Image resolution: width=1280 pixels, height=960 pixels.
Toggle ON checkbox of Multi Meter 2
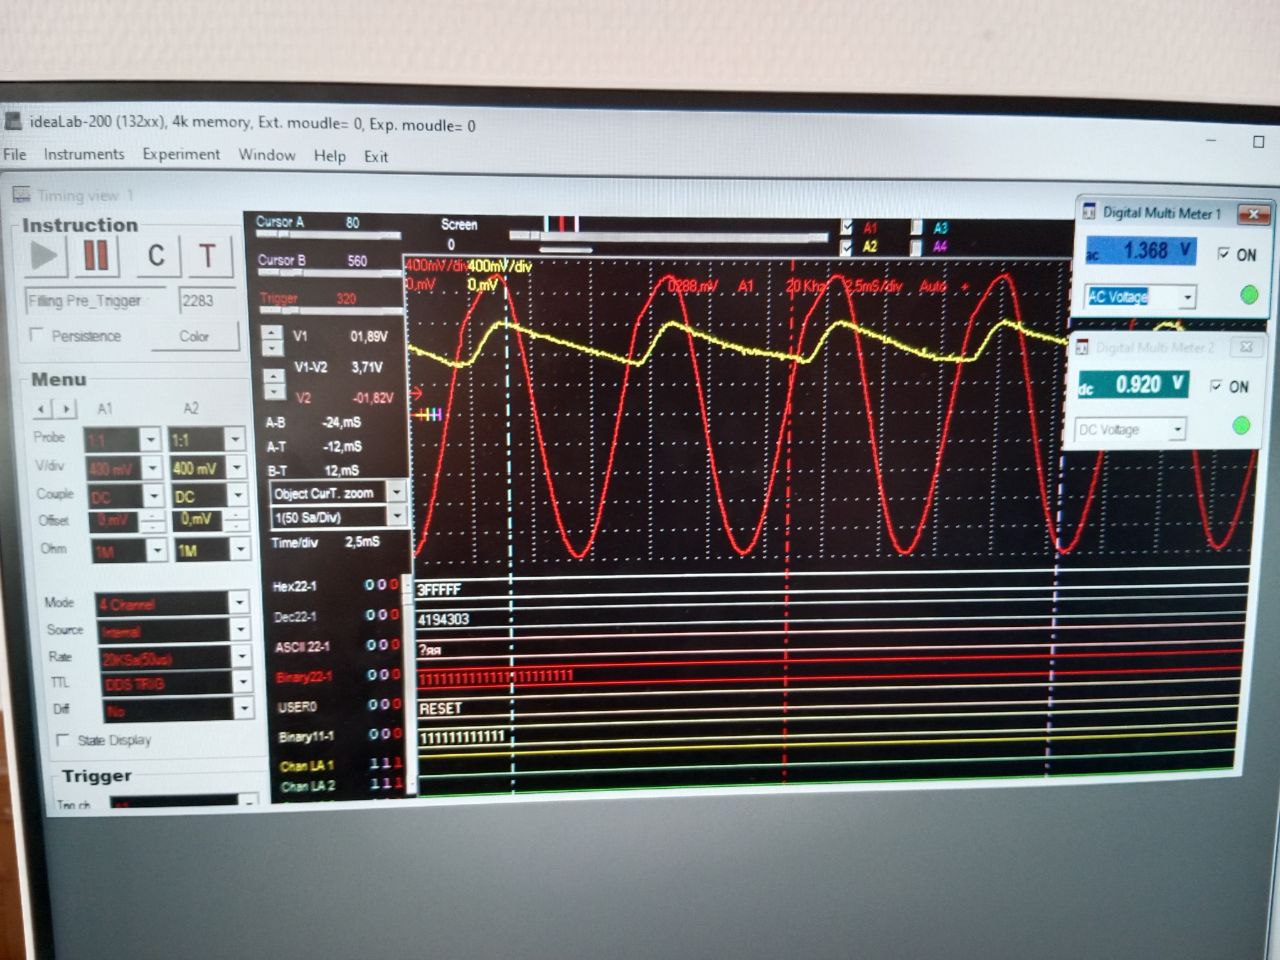click(1216, 386)
